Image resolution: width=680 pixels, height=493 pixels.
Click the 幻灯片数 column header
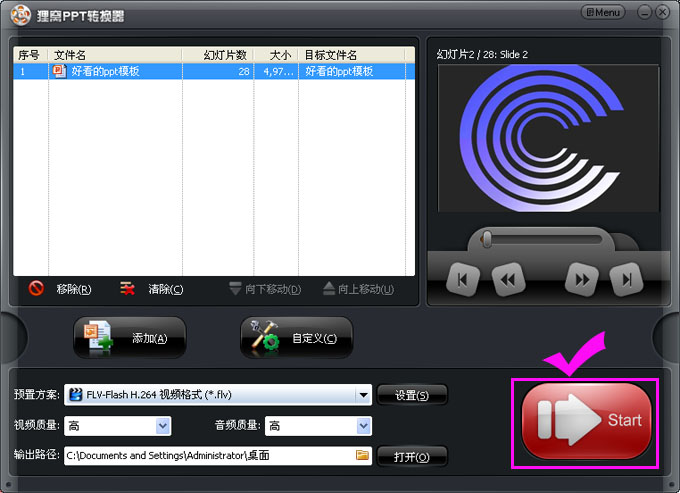(x=218, y=55)
